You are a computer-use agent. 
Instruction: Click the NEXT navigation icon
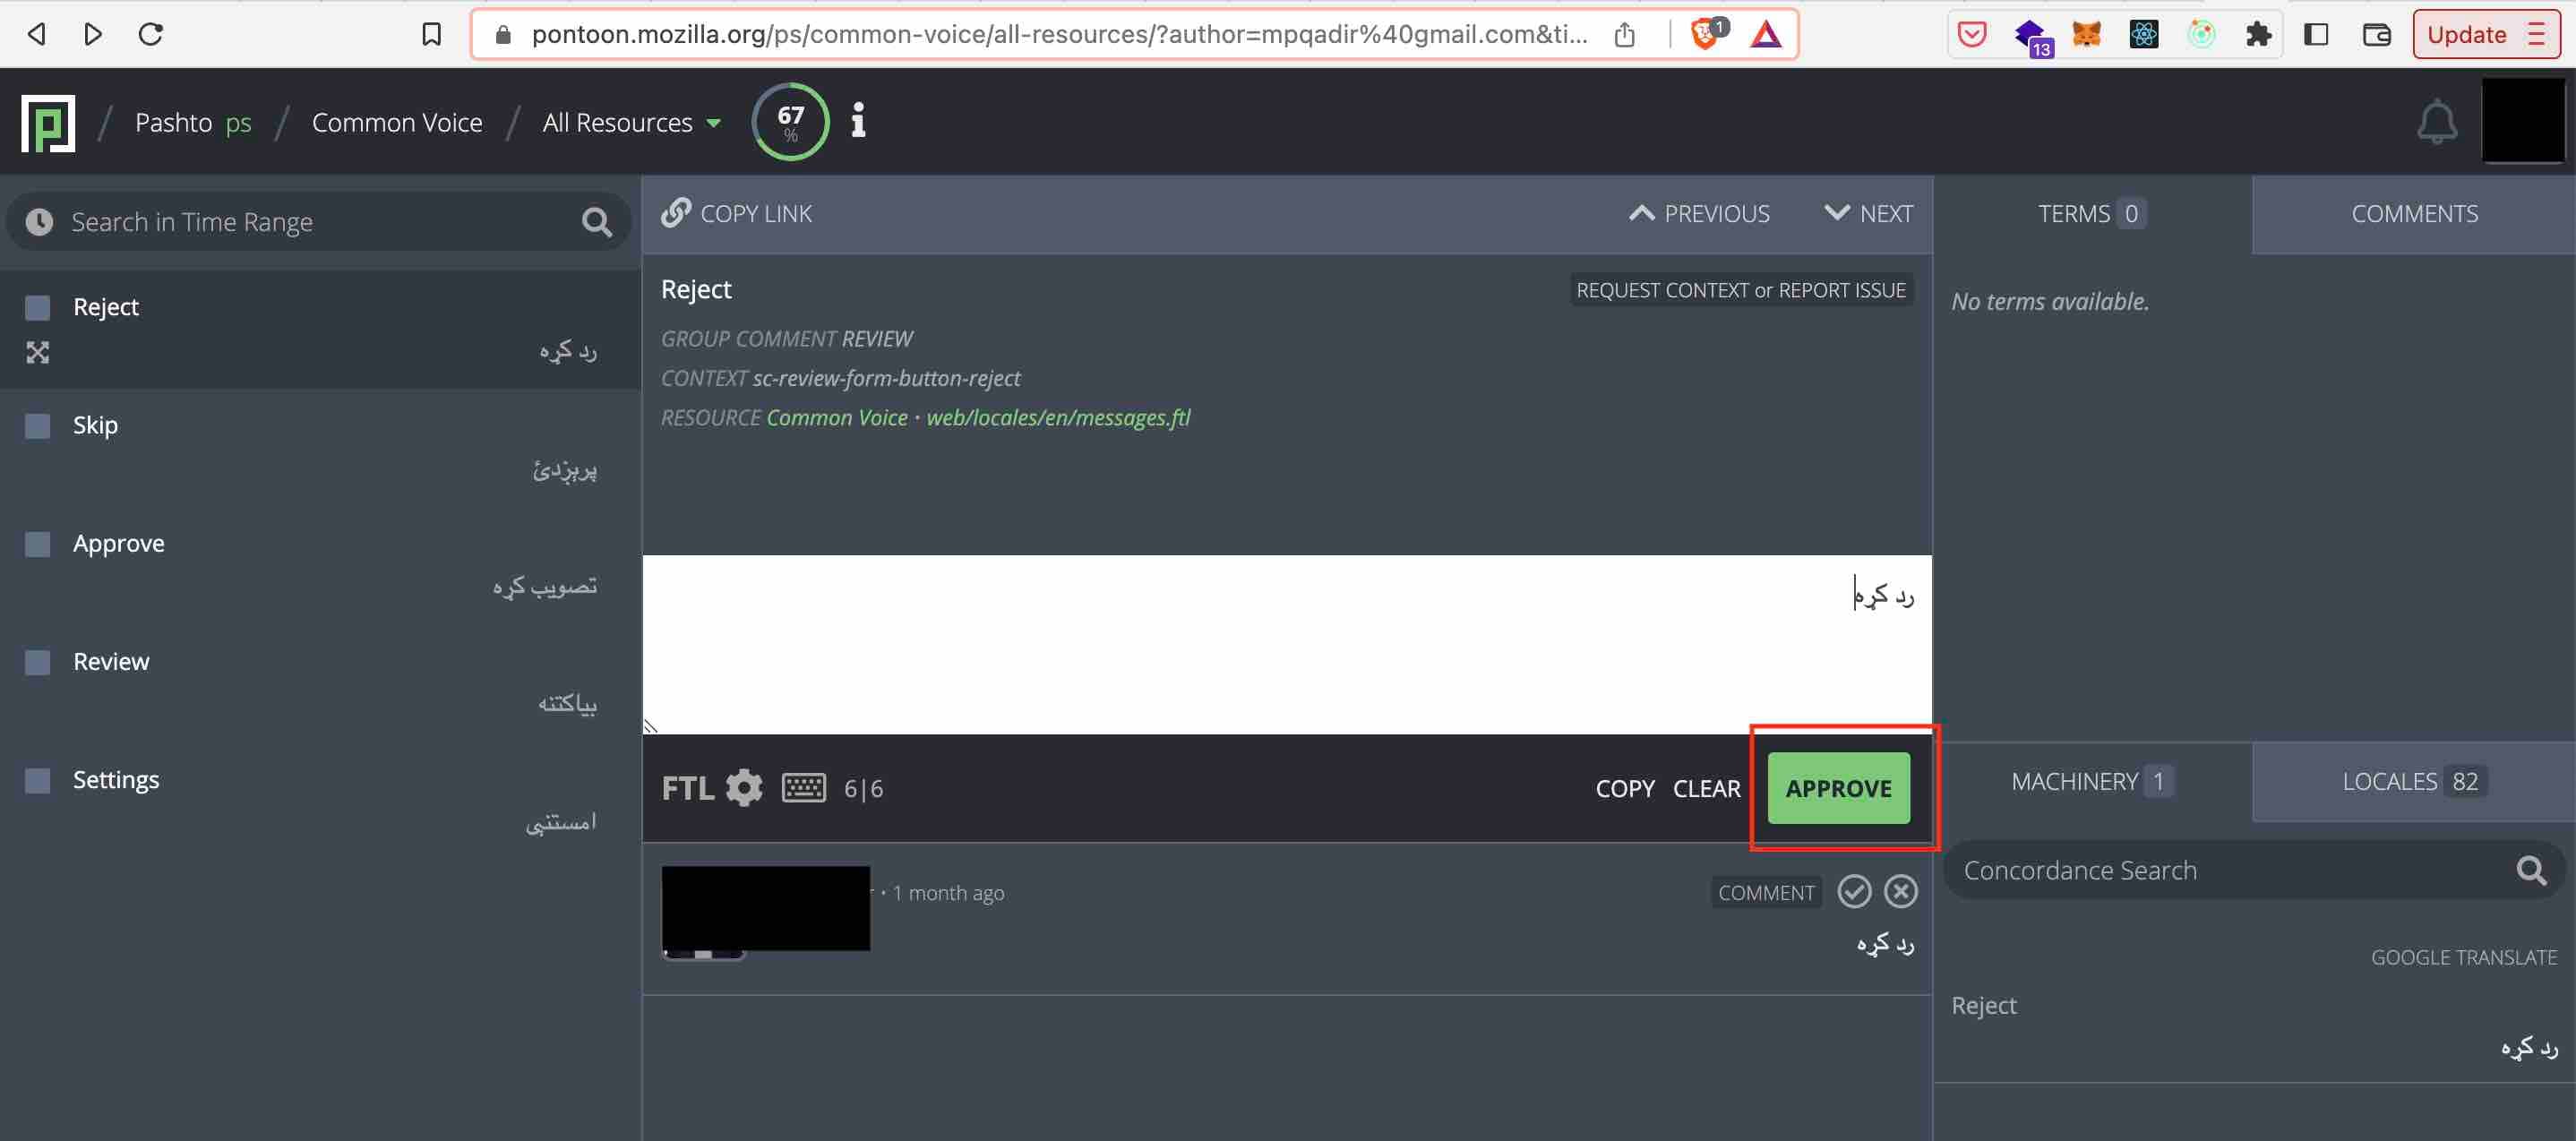(1833, 211)
